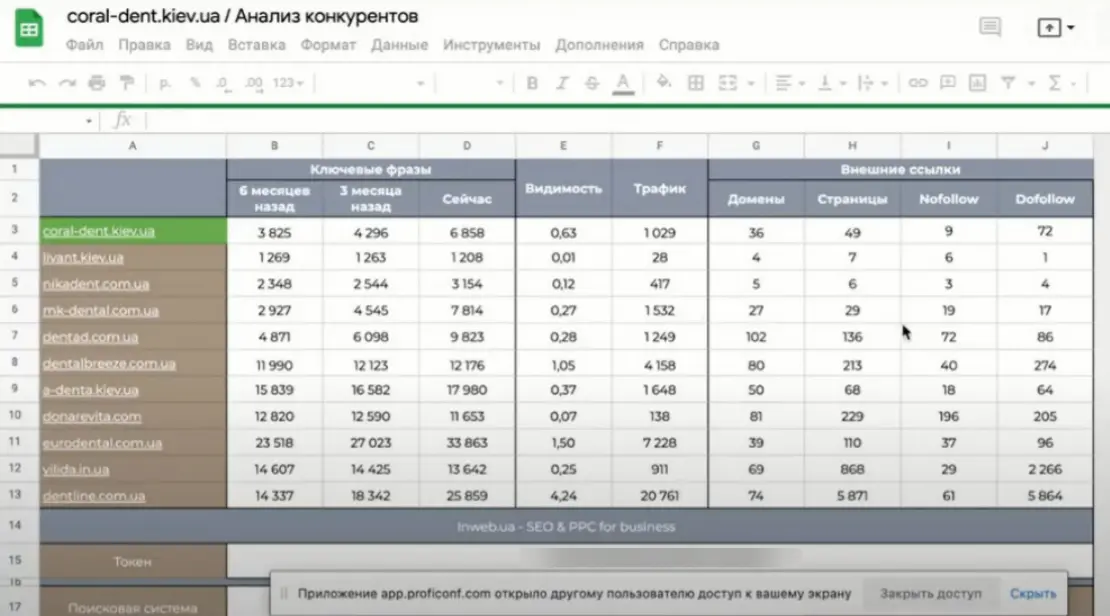Select column A header
This screenshot has width=1110, height=616.
[x=132, y=145]
